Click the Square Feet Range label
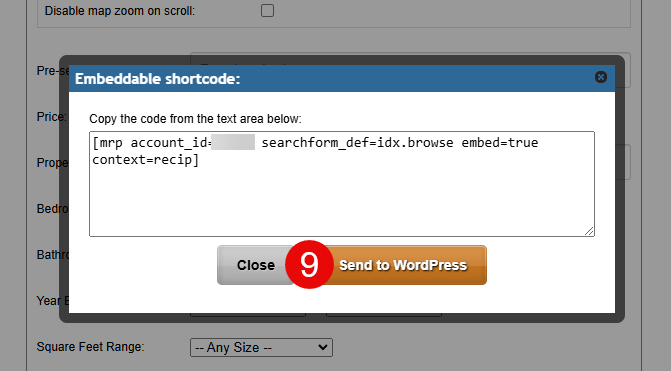671x371 pixels. coord(90,347)
